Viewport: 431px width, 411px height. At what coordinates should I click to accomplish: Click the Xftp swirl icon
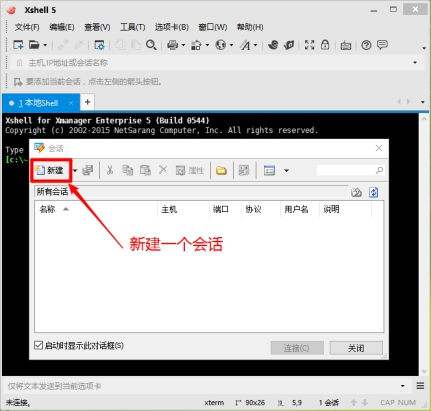pos(273,45)
